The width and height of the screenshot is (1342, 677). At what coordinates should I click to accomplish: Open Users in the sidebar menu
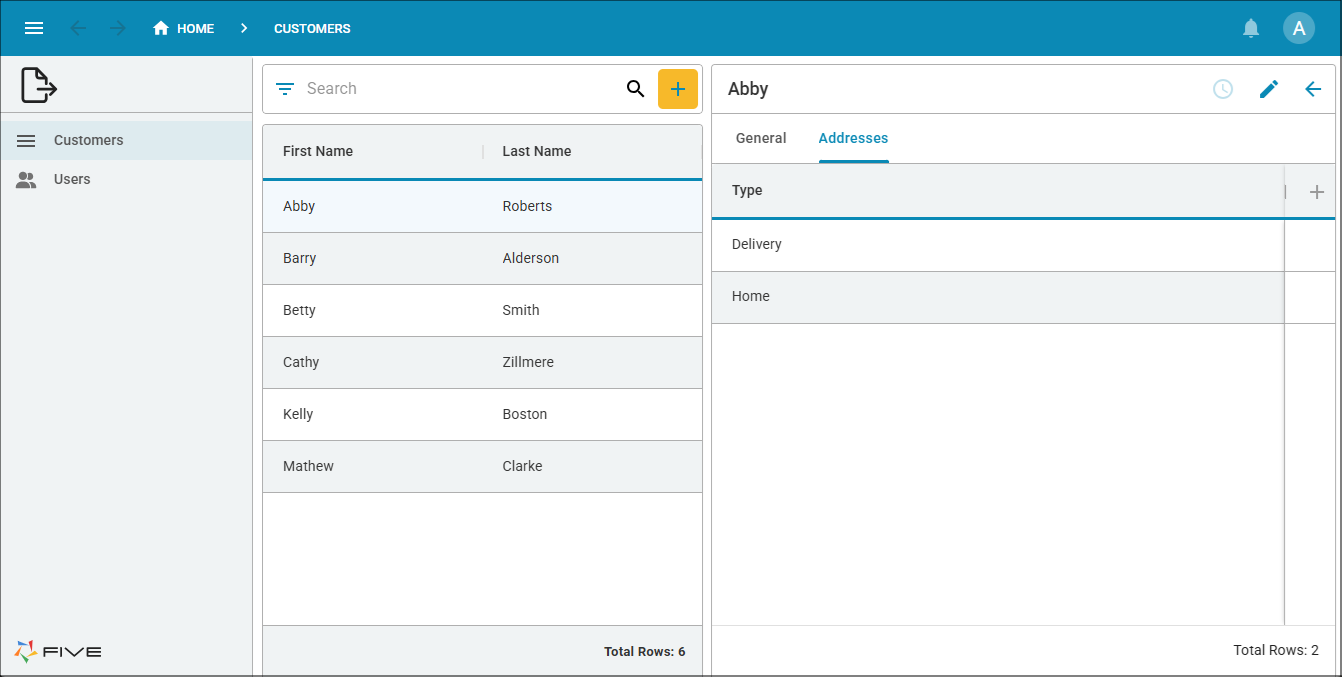pos(72,179)
